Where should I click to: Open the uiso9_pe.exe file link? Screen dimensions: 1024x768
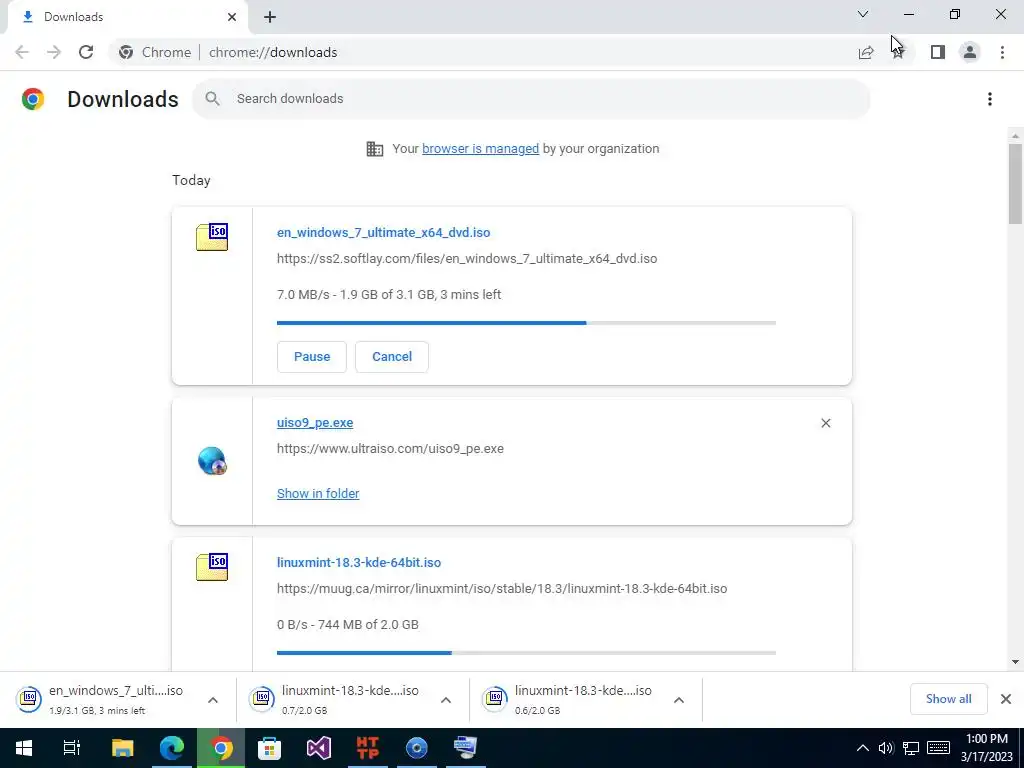coord(315,423)
